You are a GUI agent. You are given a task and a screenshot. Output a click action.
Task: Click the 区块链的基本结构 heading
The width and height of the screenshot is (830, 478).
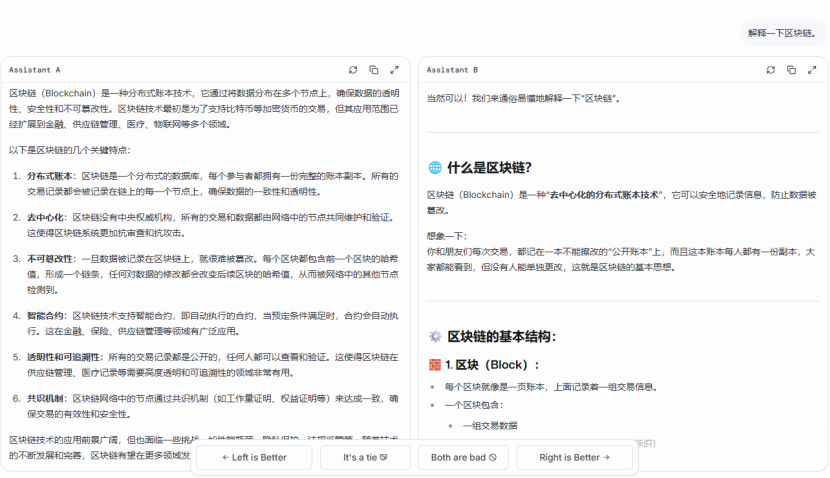coord(501,336)
